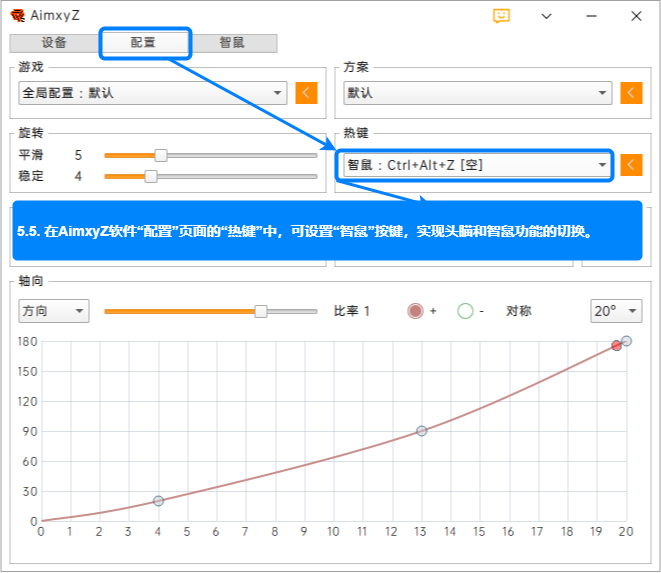661x573 pixels.
Task: Click the 平滑 slider handle
Action: pos(161,155)
